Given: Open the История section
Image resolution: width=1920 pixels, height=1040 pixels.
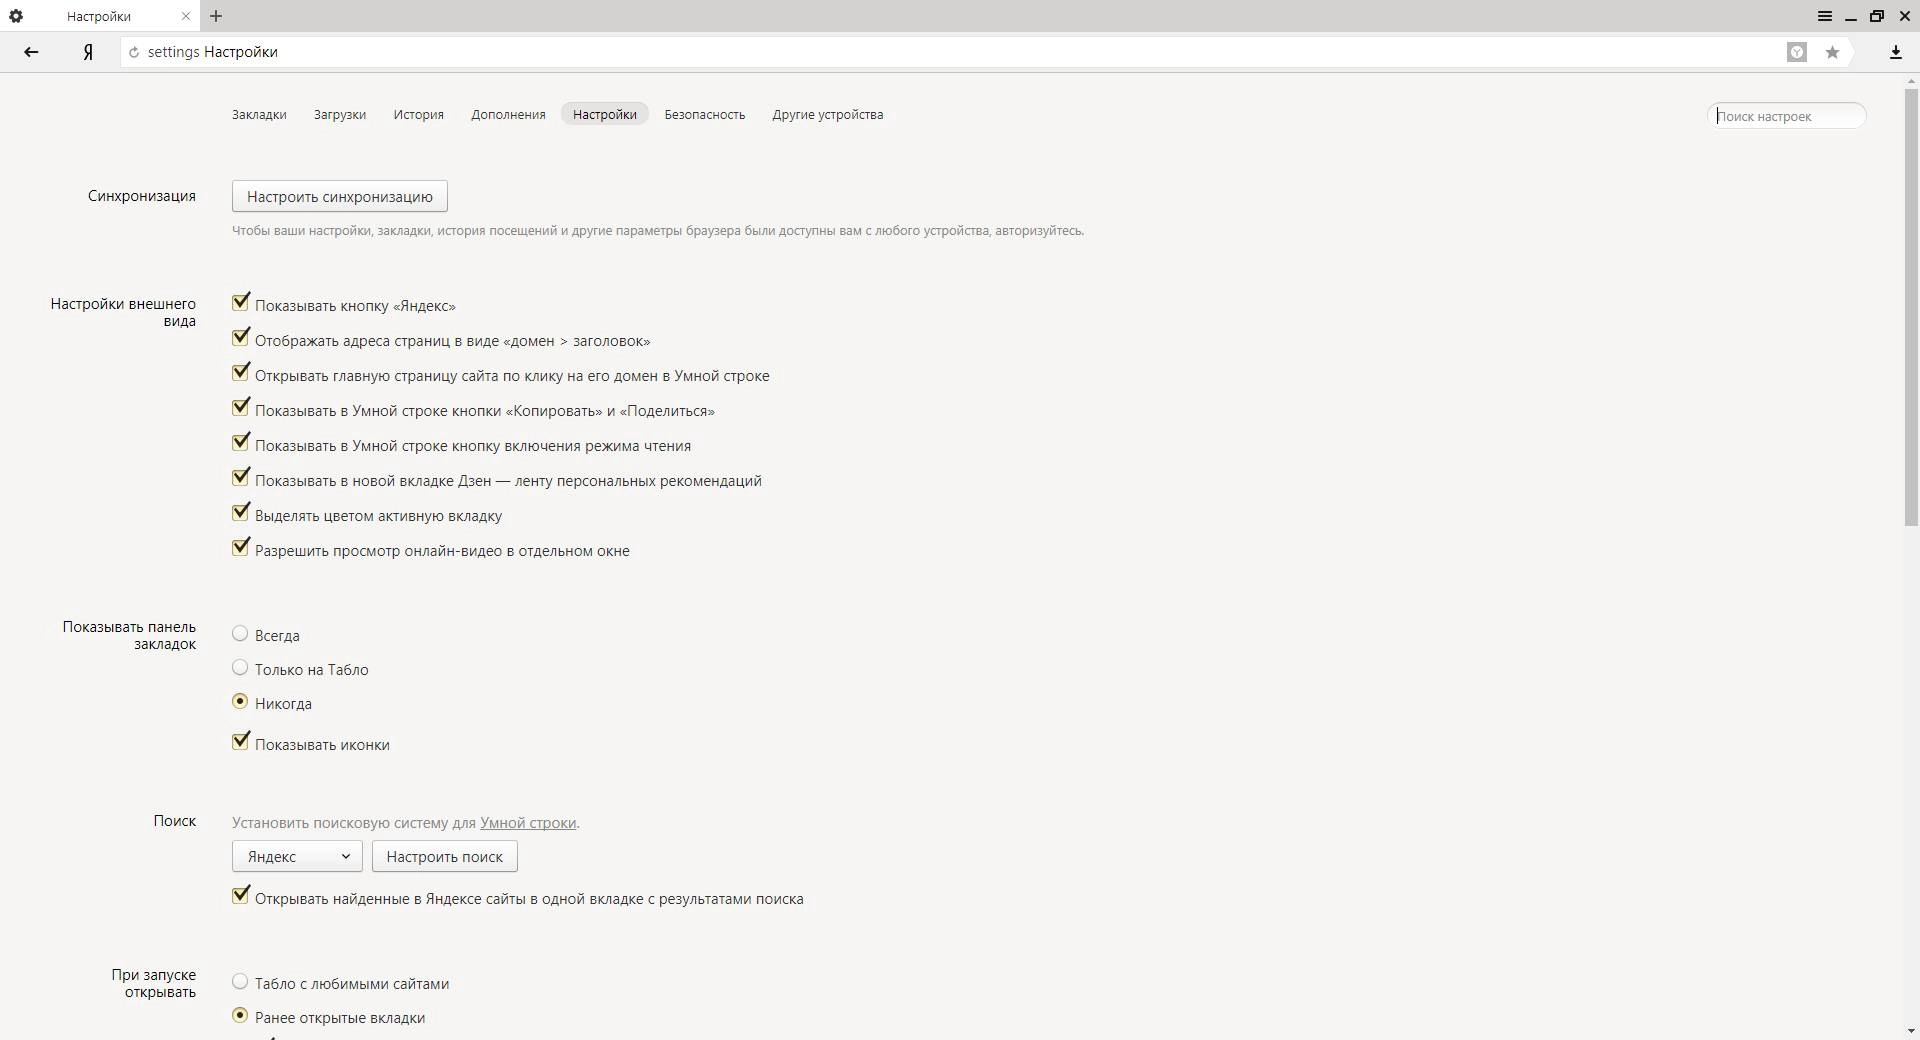Looking at the screenshot, I should pos(418,114).
